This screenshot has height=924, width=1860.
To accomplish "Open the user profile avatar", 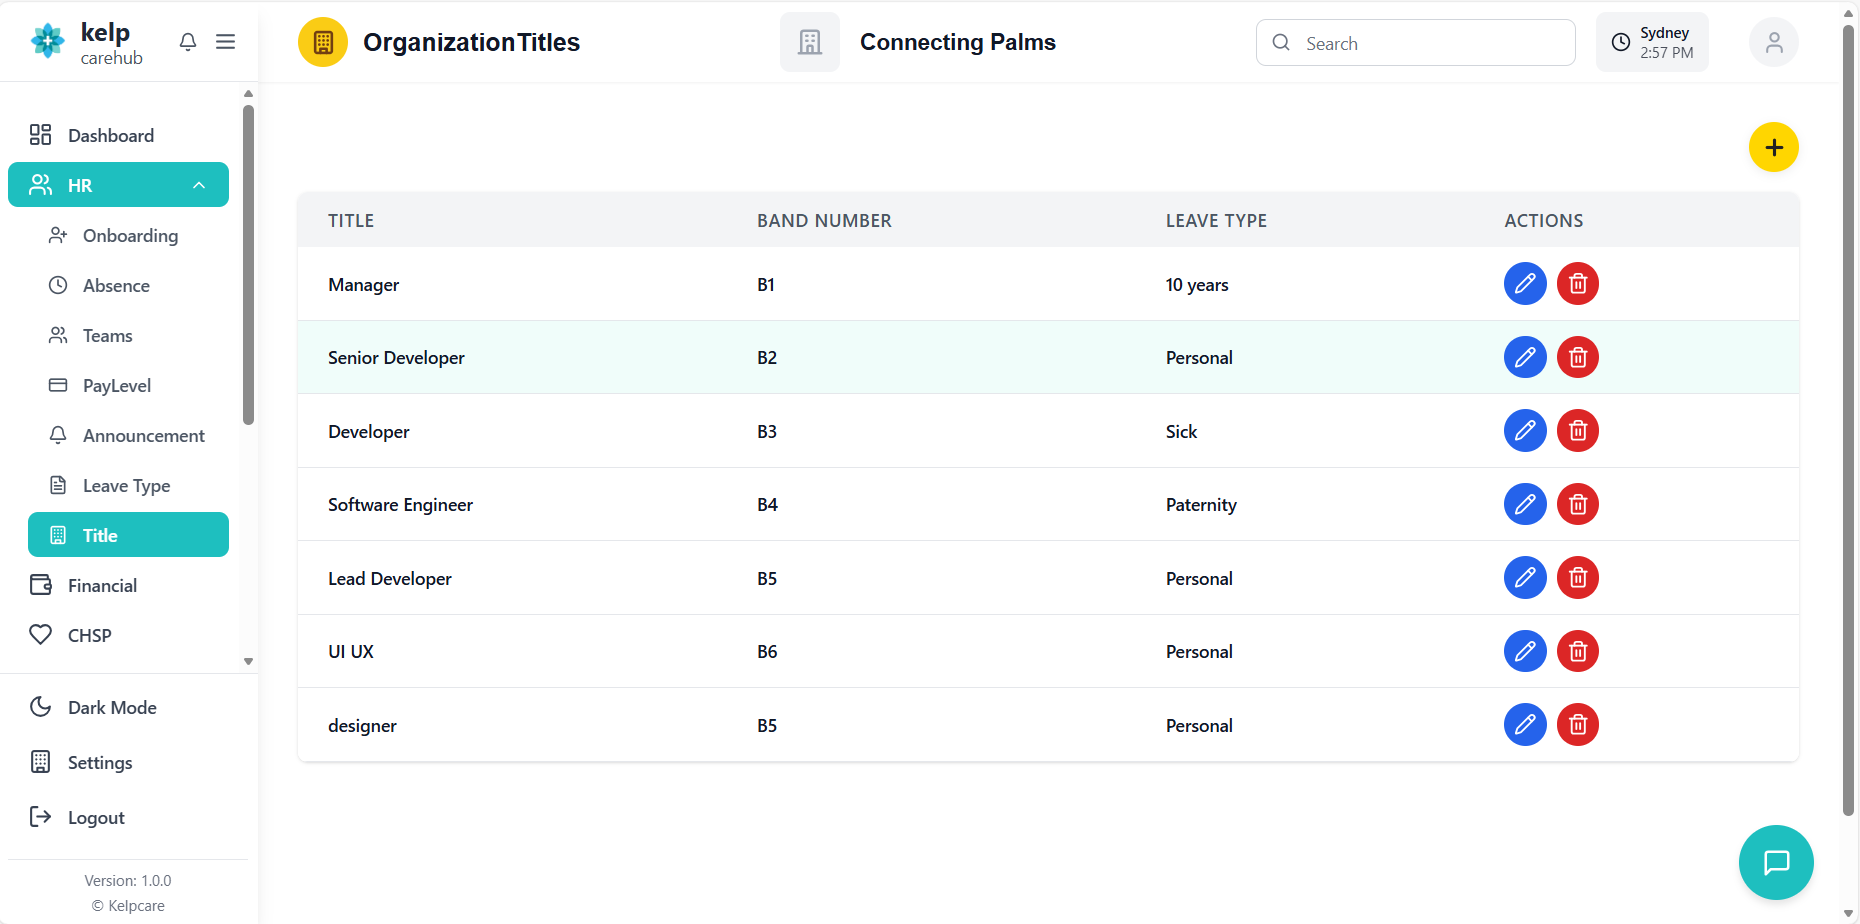I will point(1773,43).
